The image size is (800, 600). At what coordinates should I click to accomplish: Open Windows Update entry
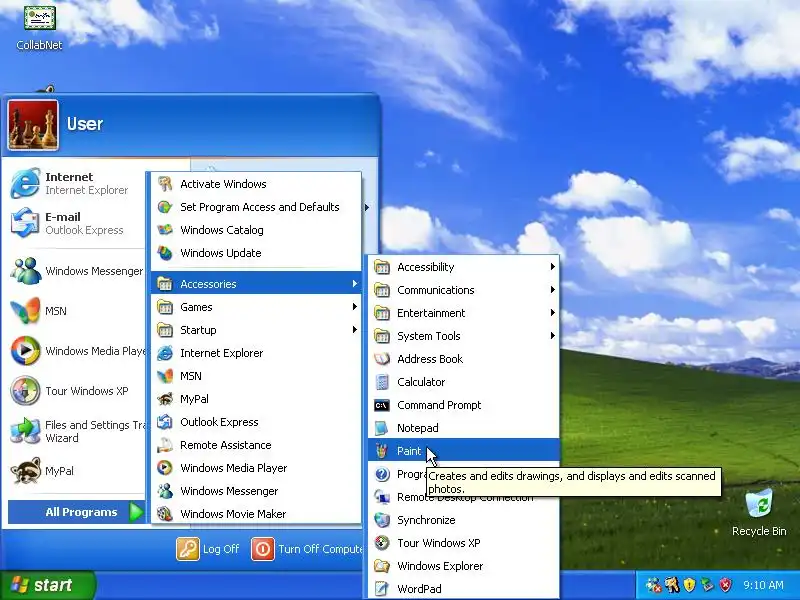pos(256,253)
